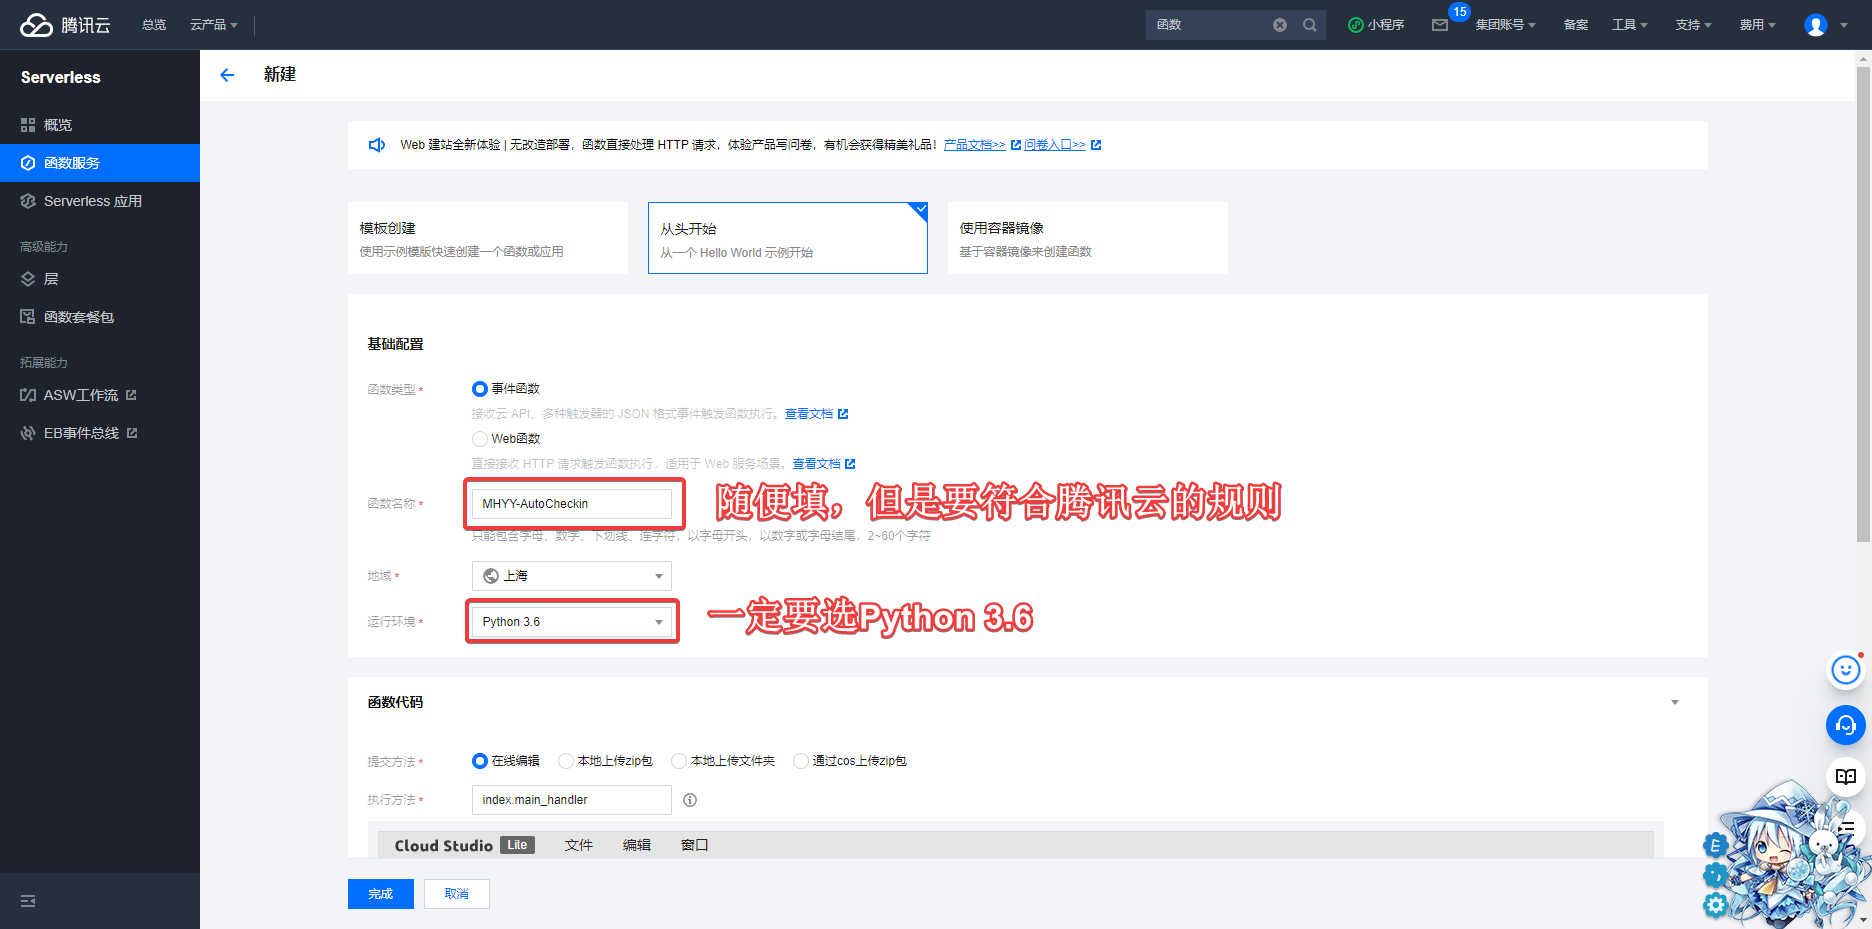Screen dimensions: 1872x929
Task: Open 文件 menu in Cloud Studio
Action: (578, 845)
